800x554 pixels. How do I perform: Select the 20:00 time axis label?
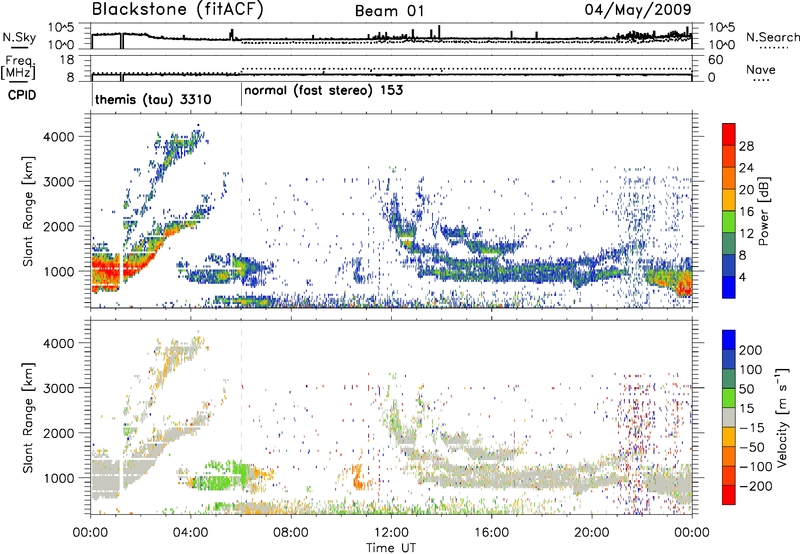592,531
